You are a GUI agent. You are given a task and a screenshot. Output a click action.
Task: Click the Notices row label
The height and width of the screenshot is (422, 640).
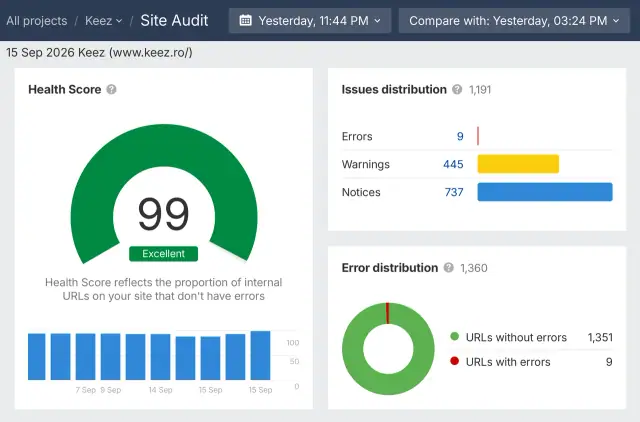pos(361,192)
